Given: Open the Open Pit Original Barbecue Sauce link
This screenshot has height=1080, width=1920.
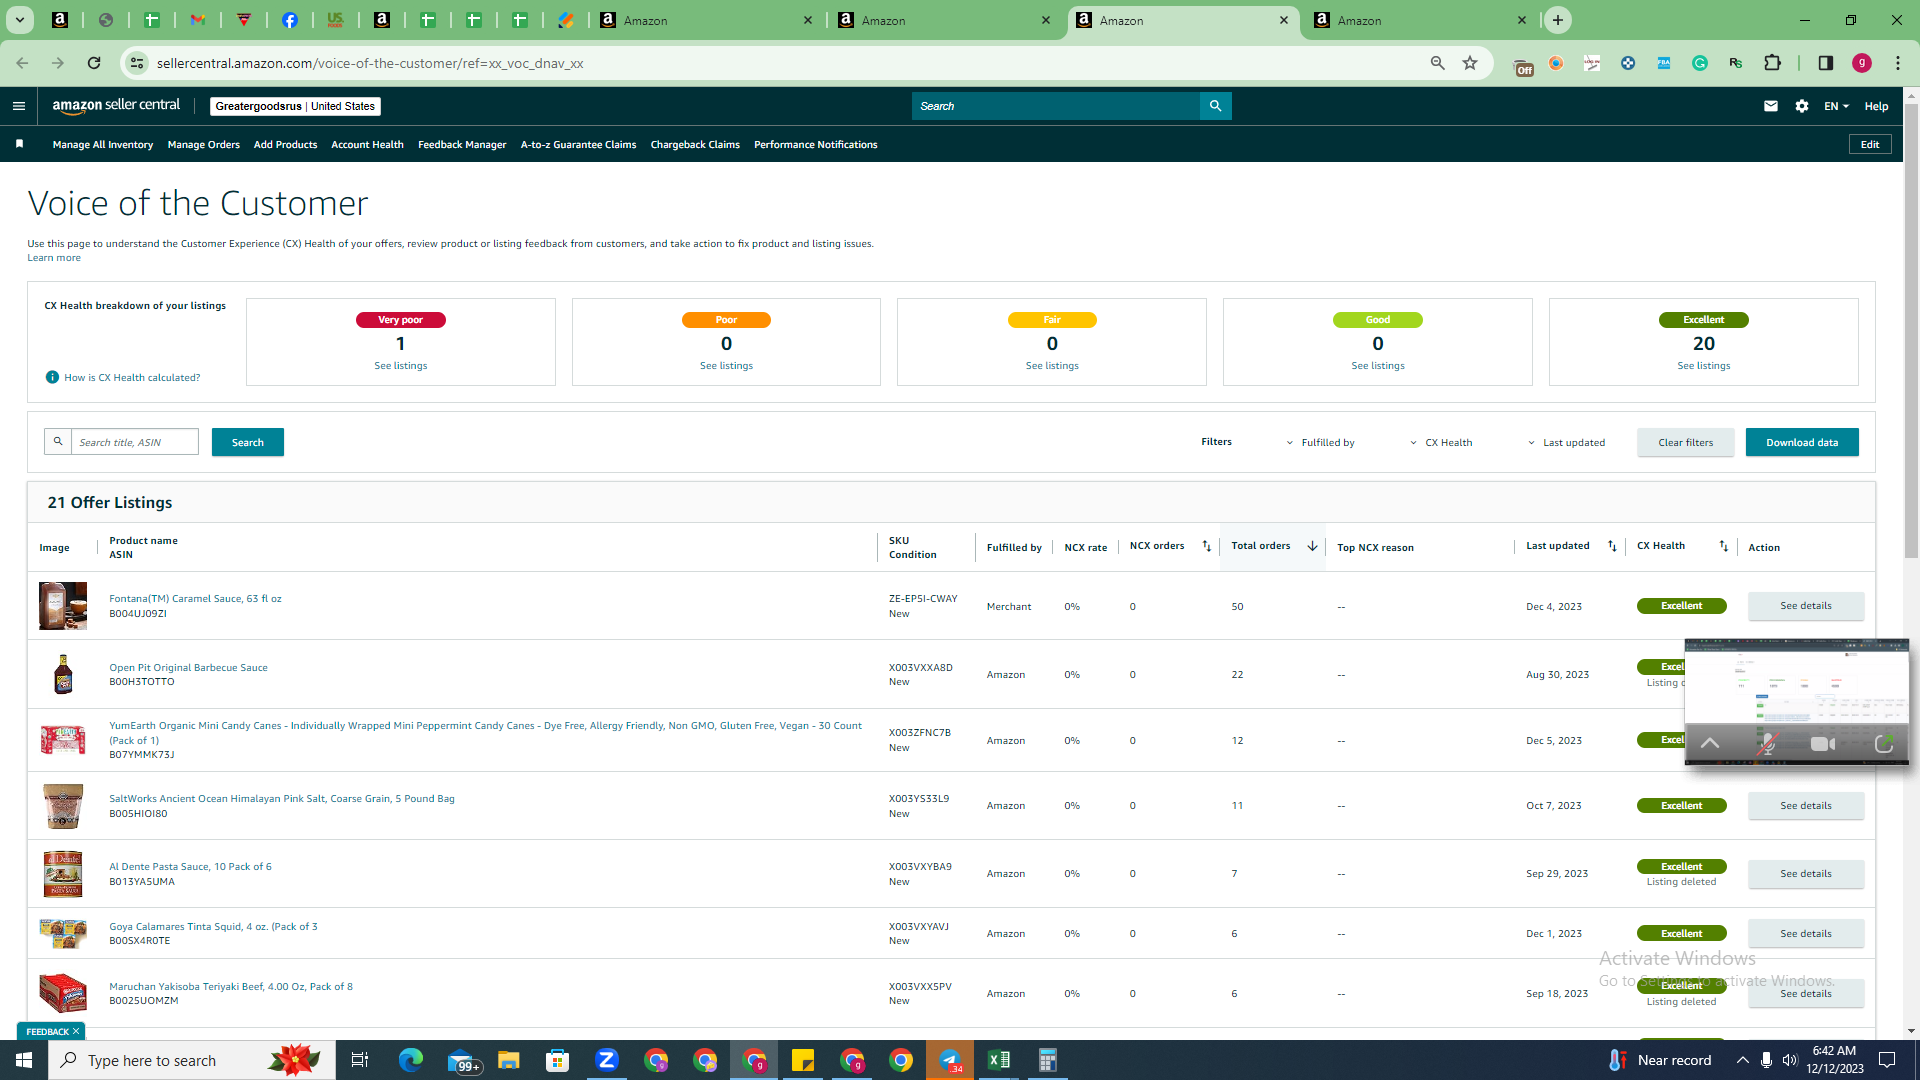Looking at the screenshot, I should coord(188,667).
